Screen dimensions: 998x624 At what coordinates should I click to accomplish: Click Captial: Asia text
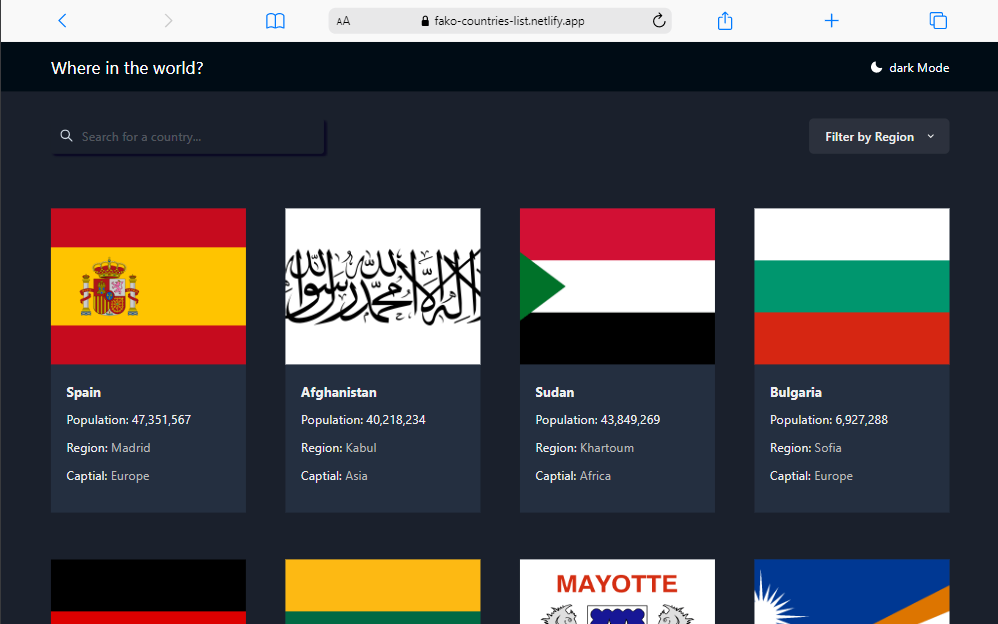click(334, 476)
